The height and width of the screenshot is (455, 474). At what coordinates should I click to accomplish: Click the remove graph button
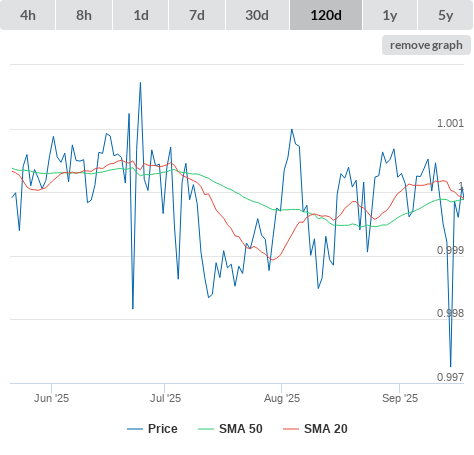[x=426, y=45]
